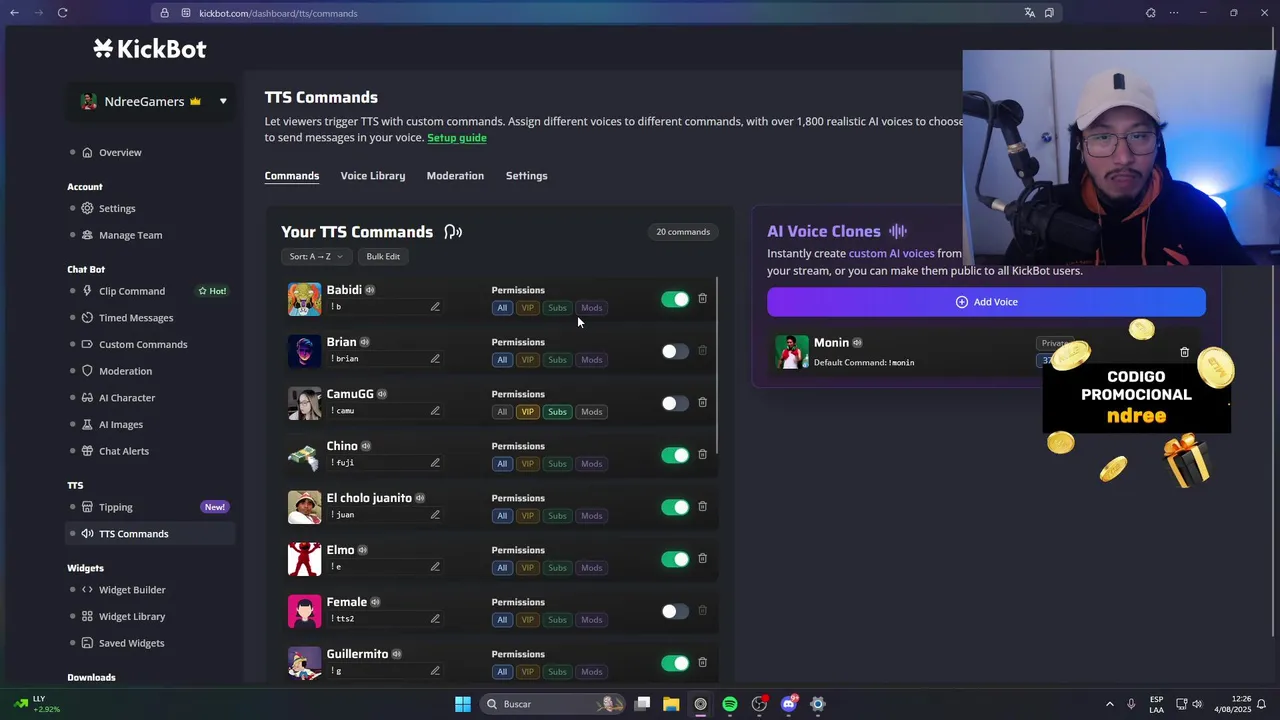Screen dimensions: 1280x720
Task: Delete the Guillermito command
Action: tap(702, 662)
